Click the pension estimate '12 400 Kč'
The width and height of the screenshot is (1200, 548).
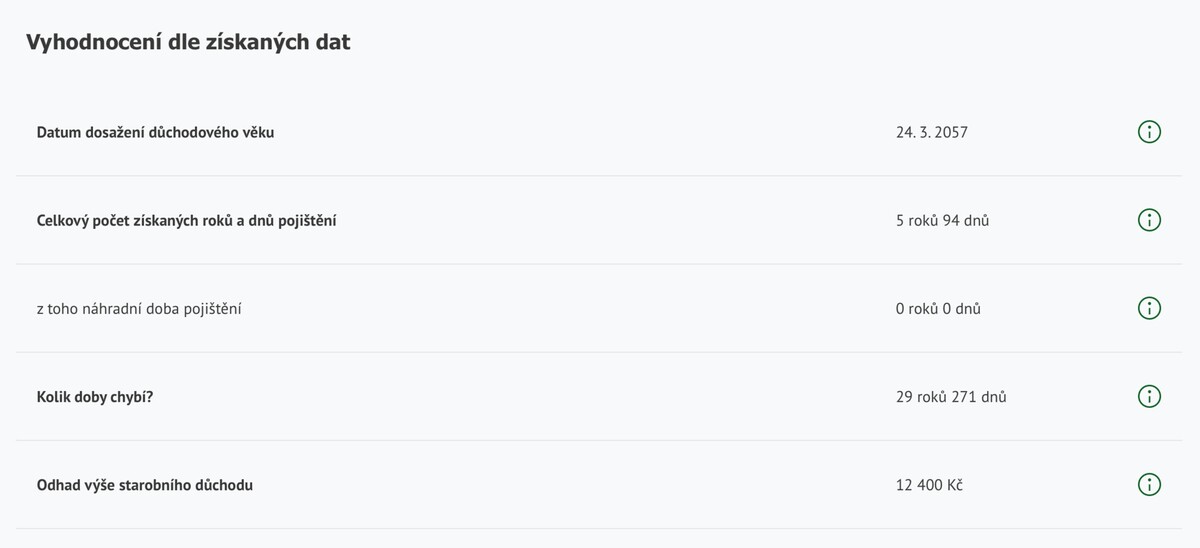[929, 485]
